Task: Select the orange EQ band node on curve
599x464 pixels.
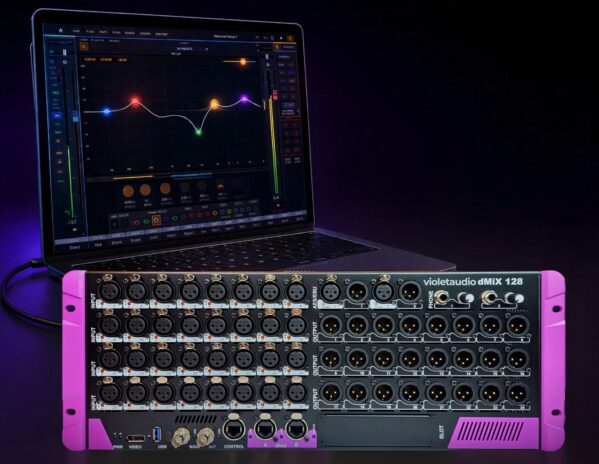Action: (x=215, y=103)
